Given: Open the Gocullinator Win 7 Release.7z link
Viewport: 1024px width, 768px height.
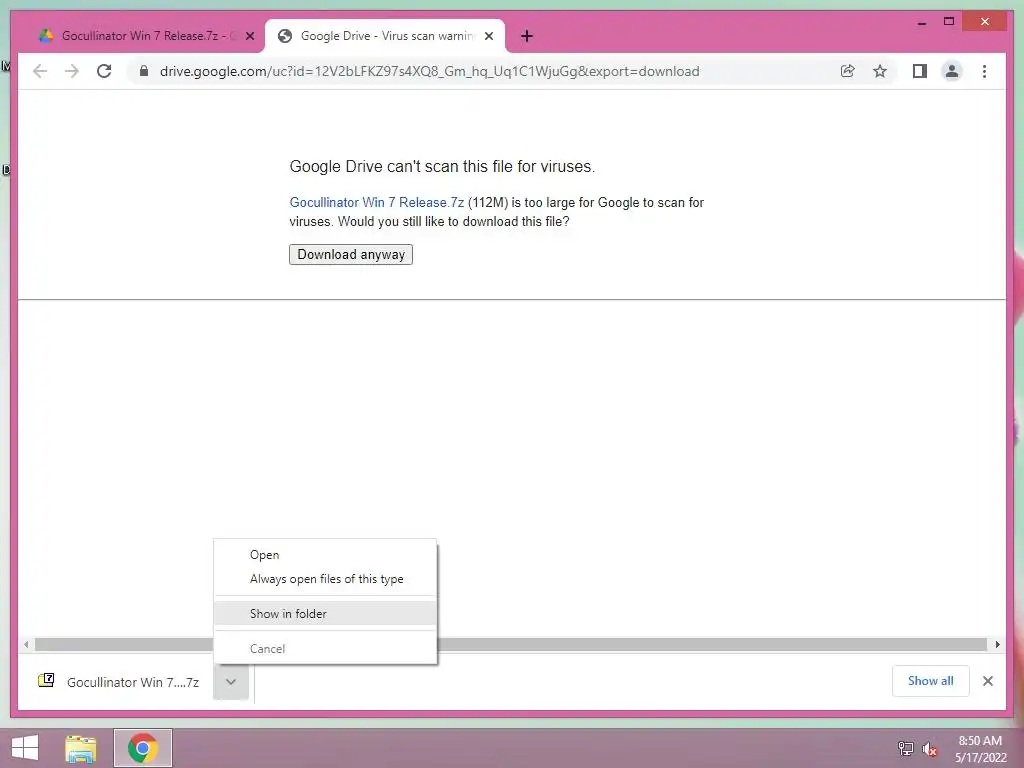Looking at the screenshot, I should (376, 202).
